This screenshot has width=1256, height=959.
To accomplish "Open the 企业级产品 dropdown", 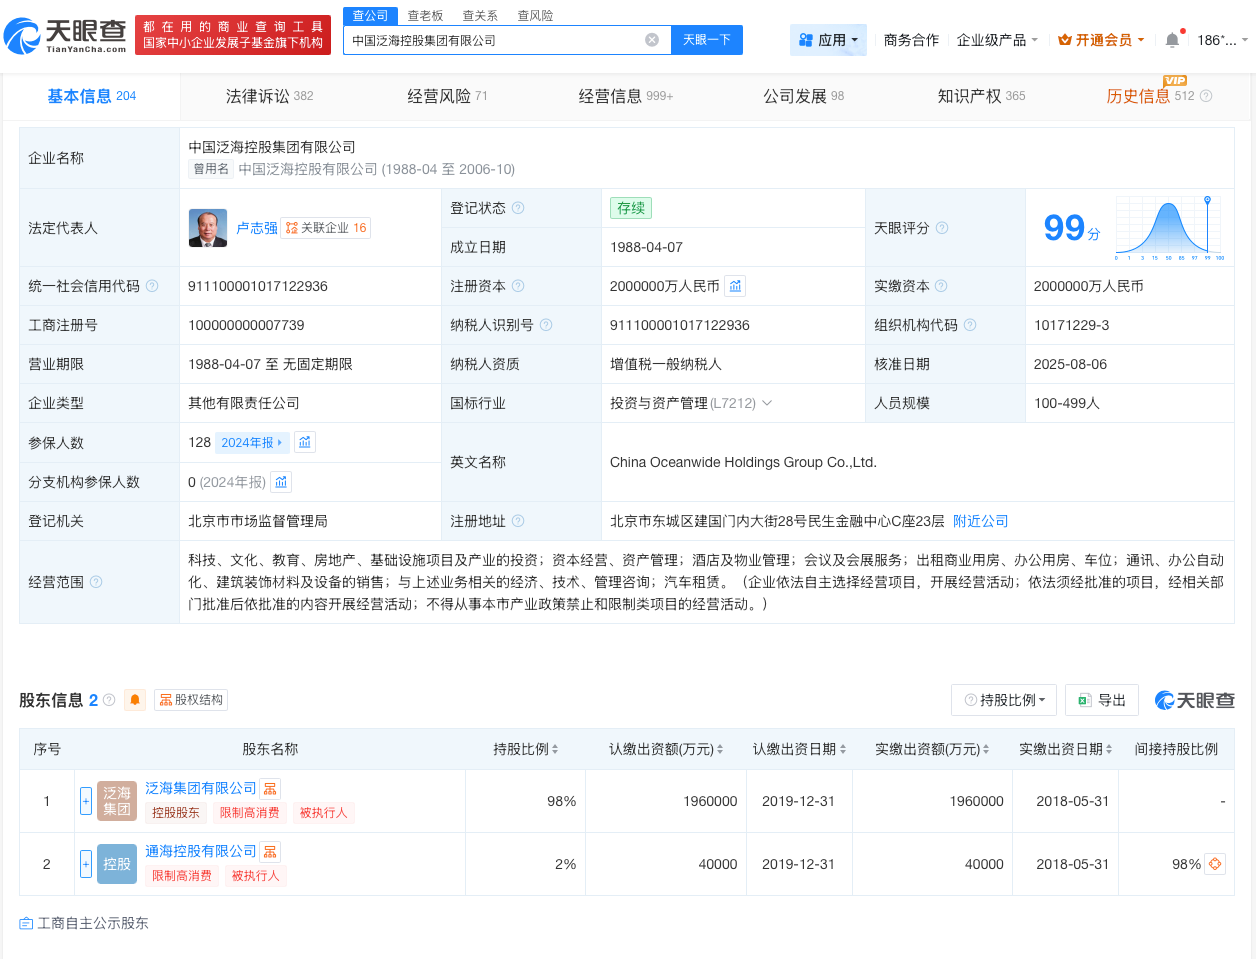I will [x=997, y=40].
